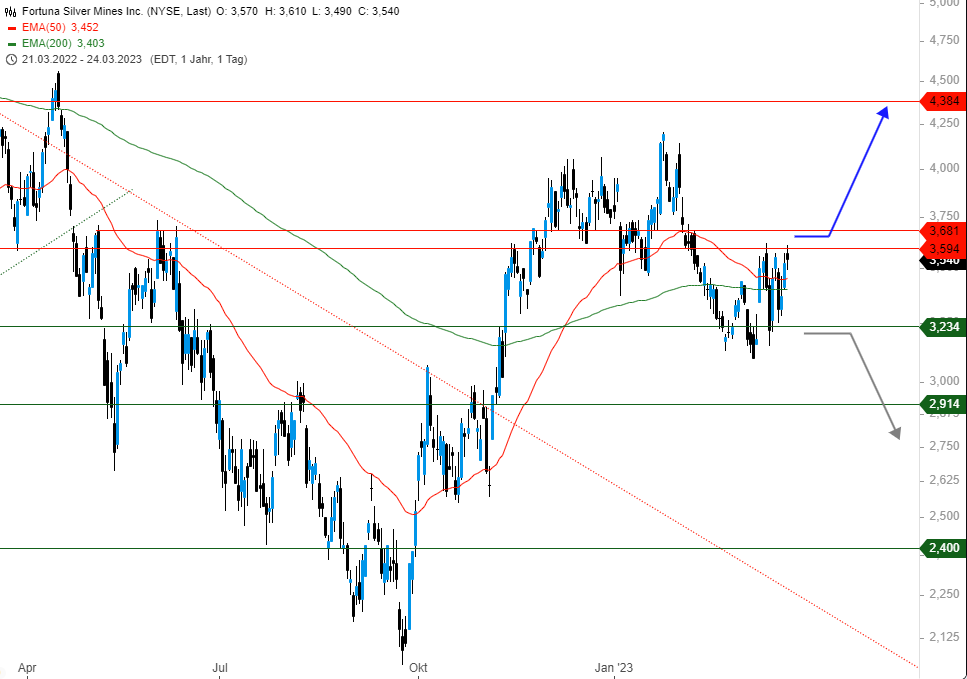Select the green 3,234 support price tag
Viewport: 967px width, 679px height.
(943, 327)
